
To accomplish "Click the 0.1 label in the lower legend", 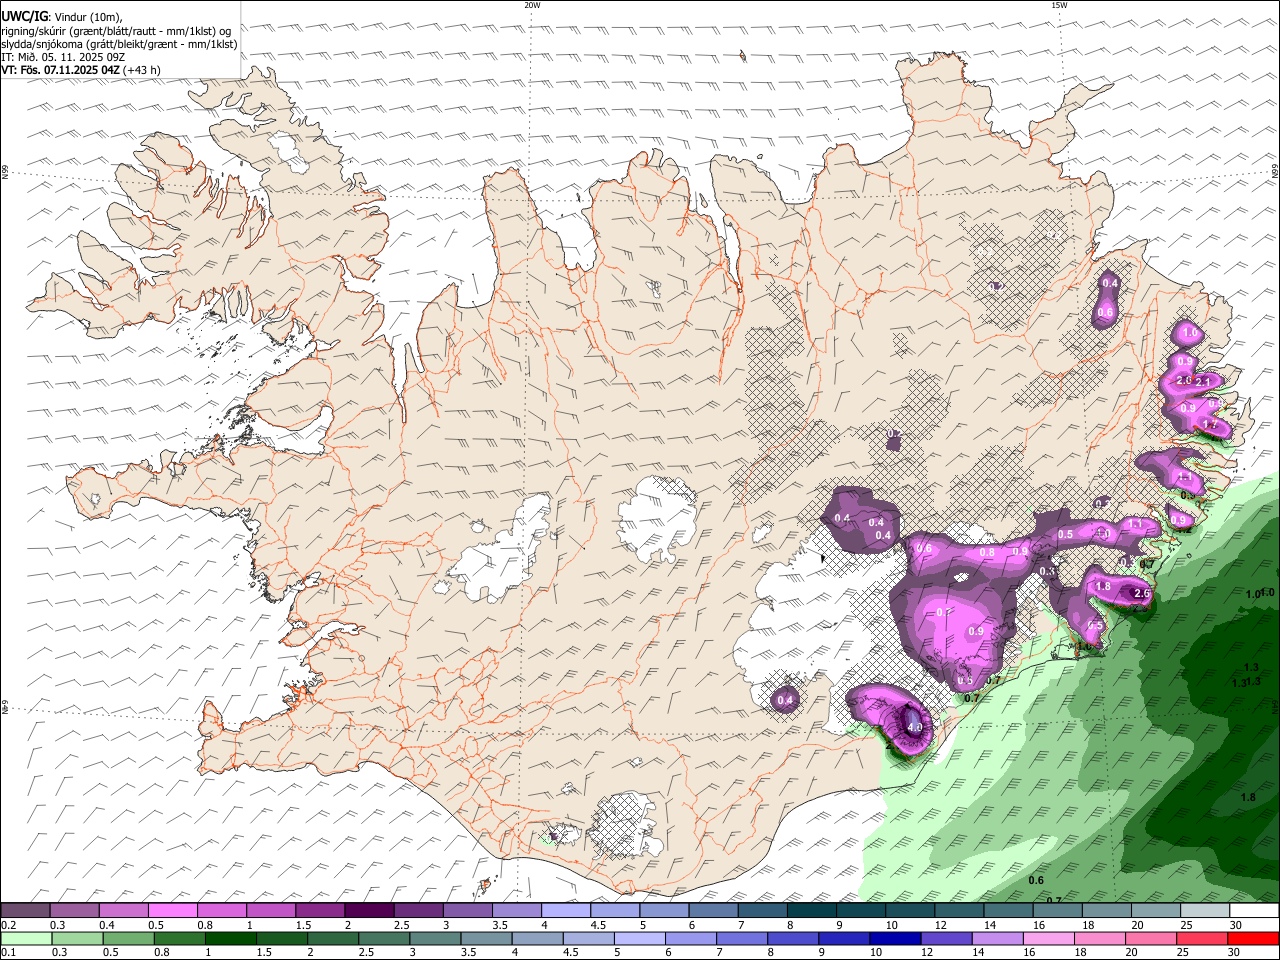I will coord(8,952).
